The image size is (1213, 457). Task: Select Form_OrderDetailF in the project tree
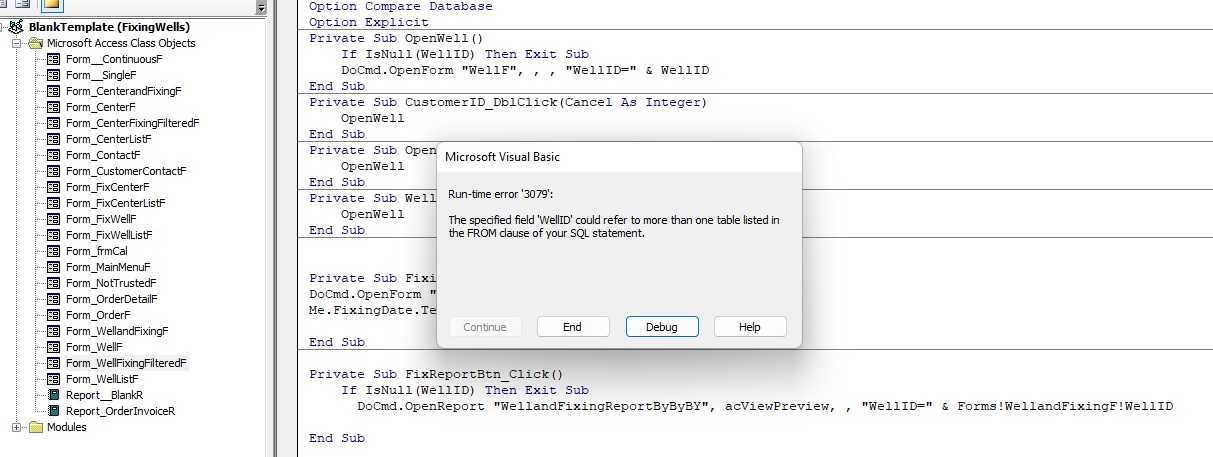coord(111,299)
